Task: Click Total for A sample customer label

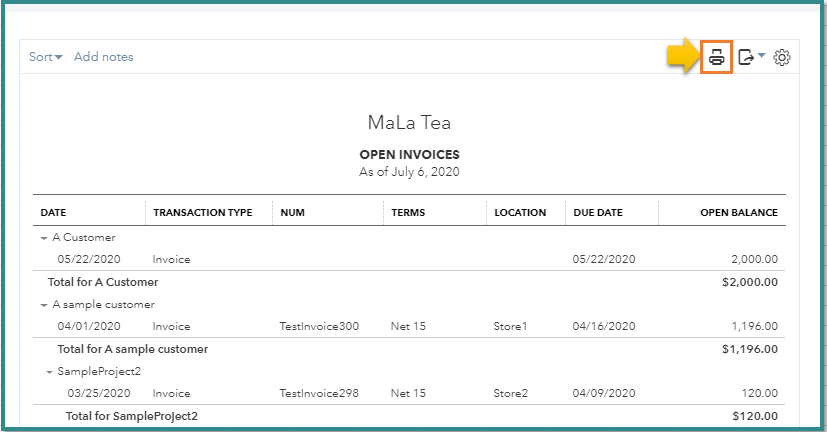Action: pyautogui.click(x=132, y=349)
